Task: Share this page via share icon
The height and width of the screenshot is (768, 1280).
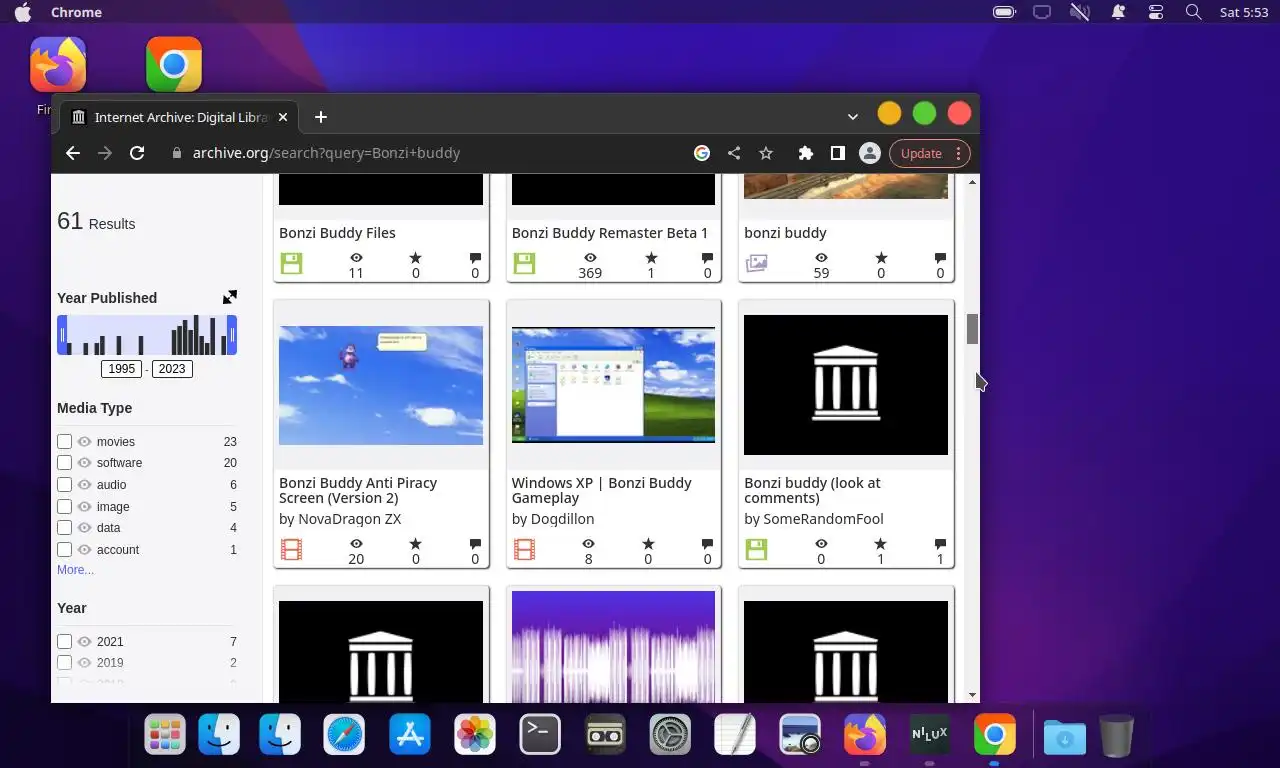Action: (734, 153)
